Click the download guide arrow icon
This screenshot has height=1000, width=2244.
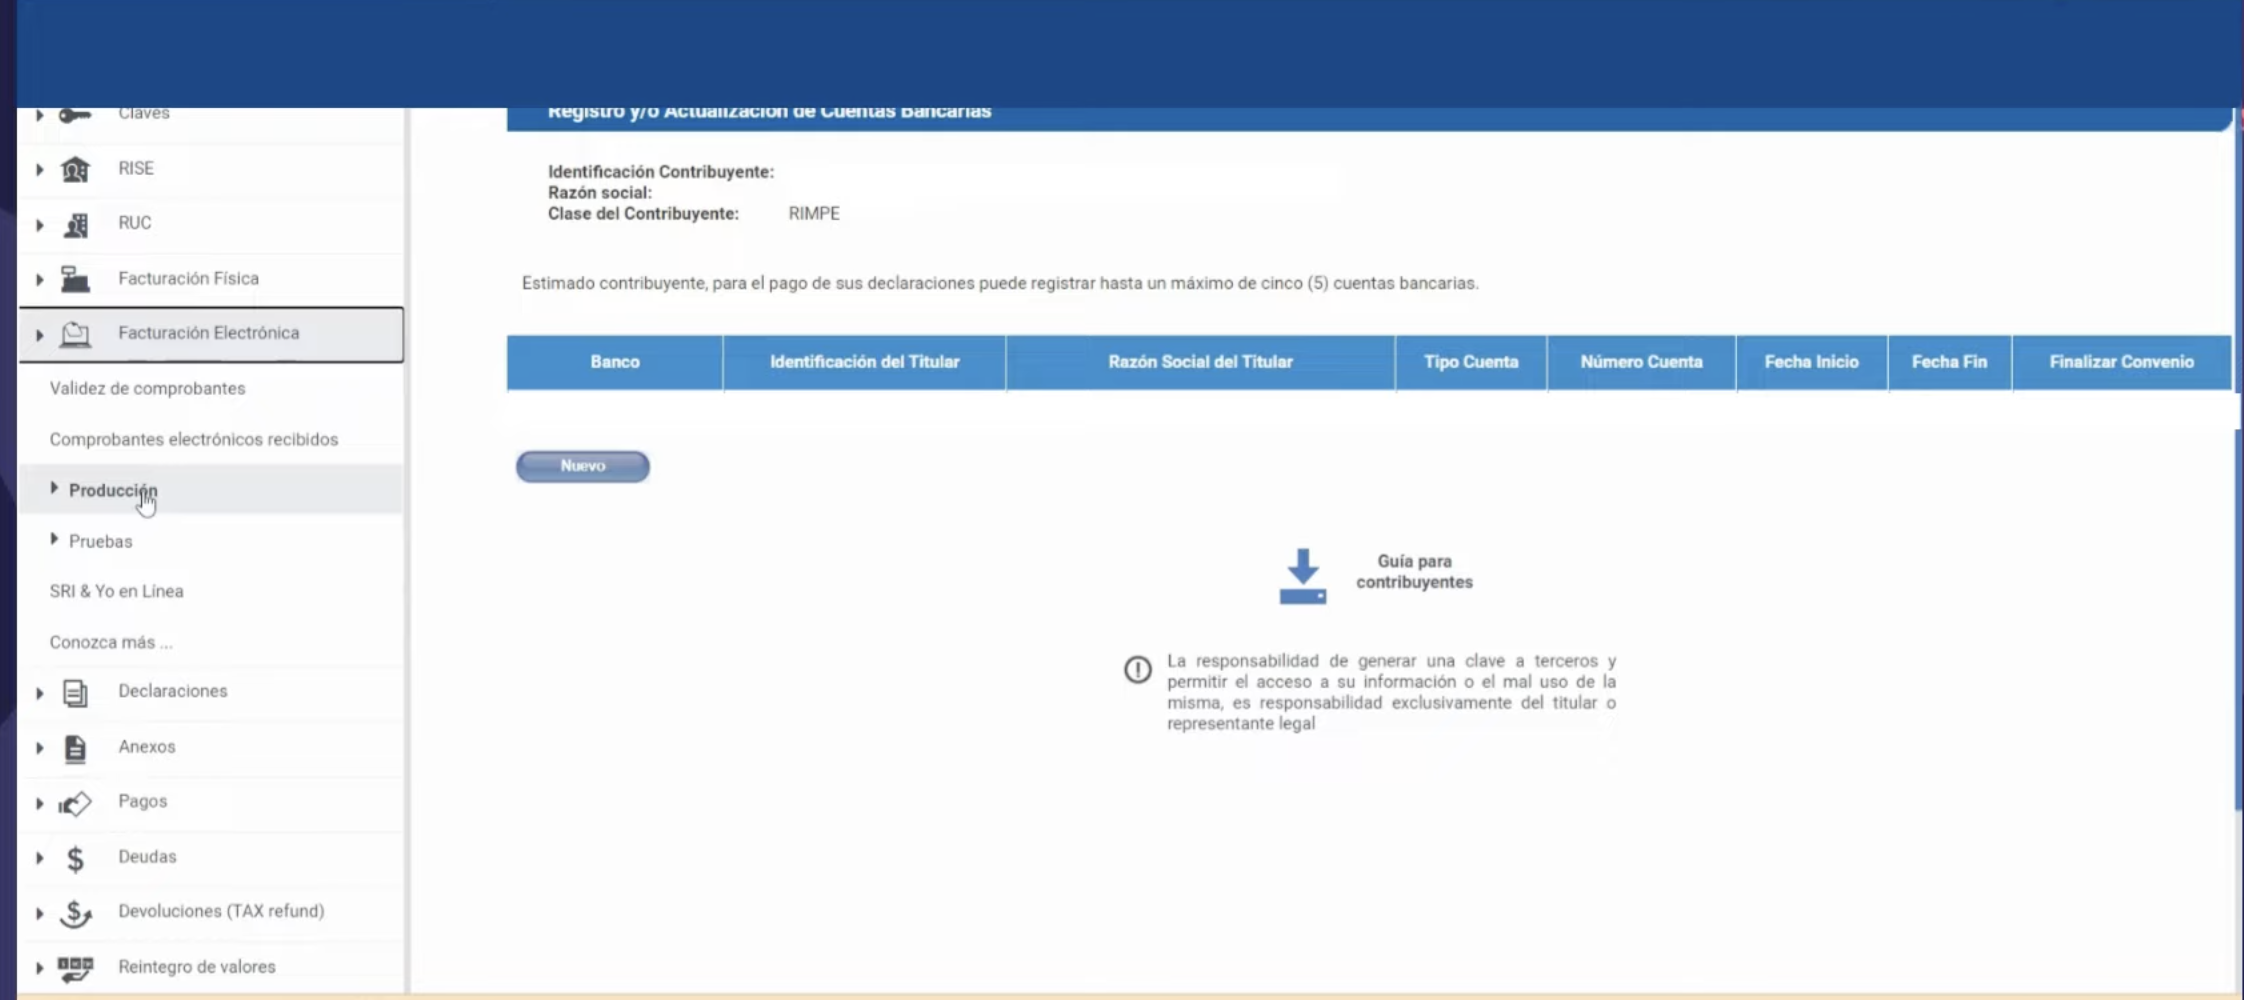(x=1302, y=576)
